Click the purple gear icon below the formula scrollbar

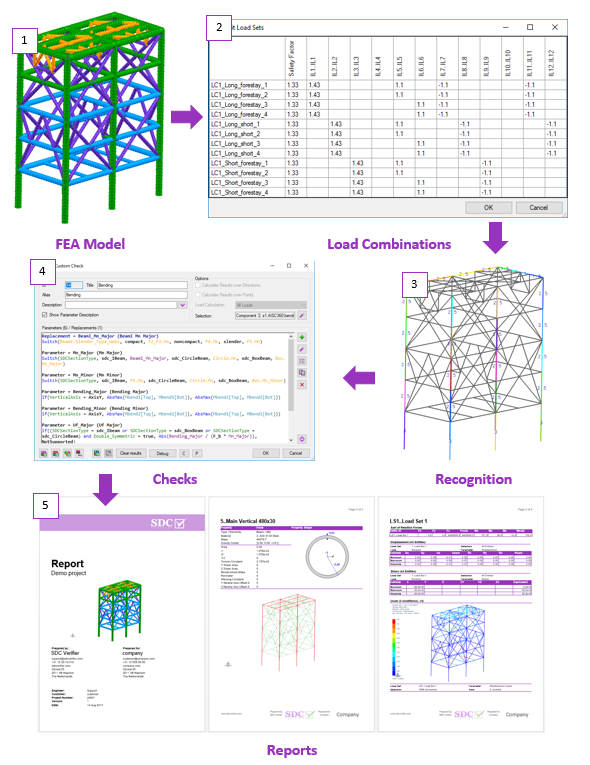[x=302, y=439]
